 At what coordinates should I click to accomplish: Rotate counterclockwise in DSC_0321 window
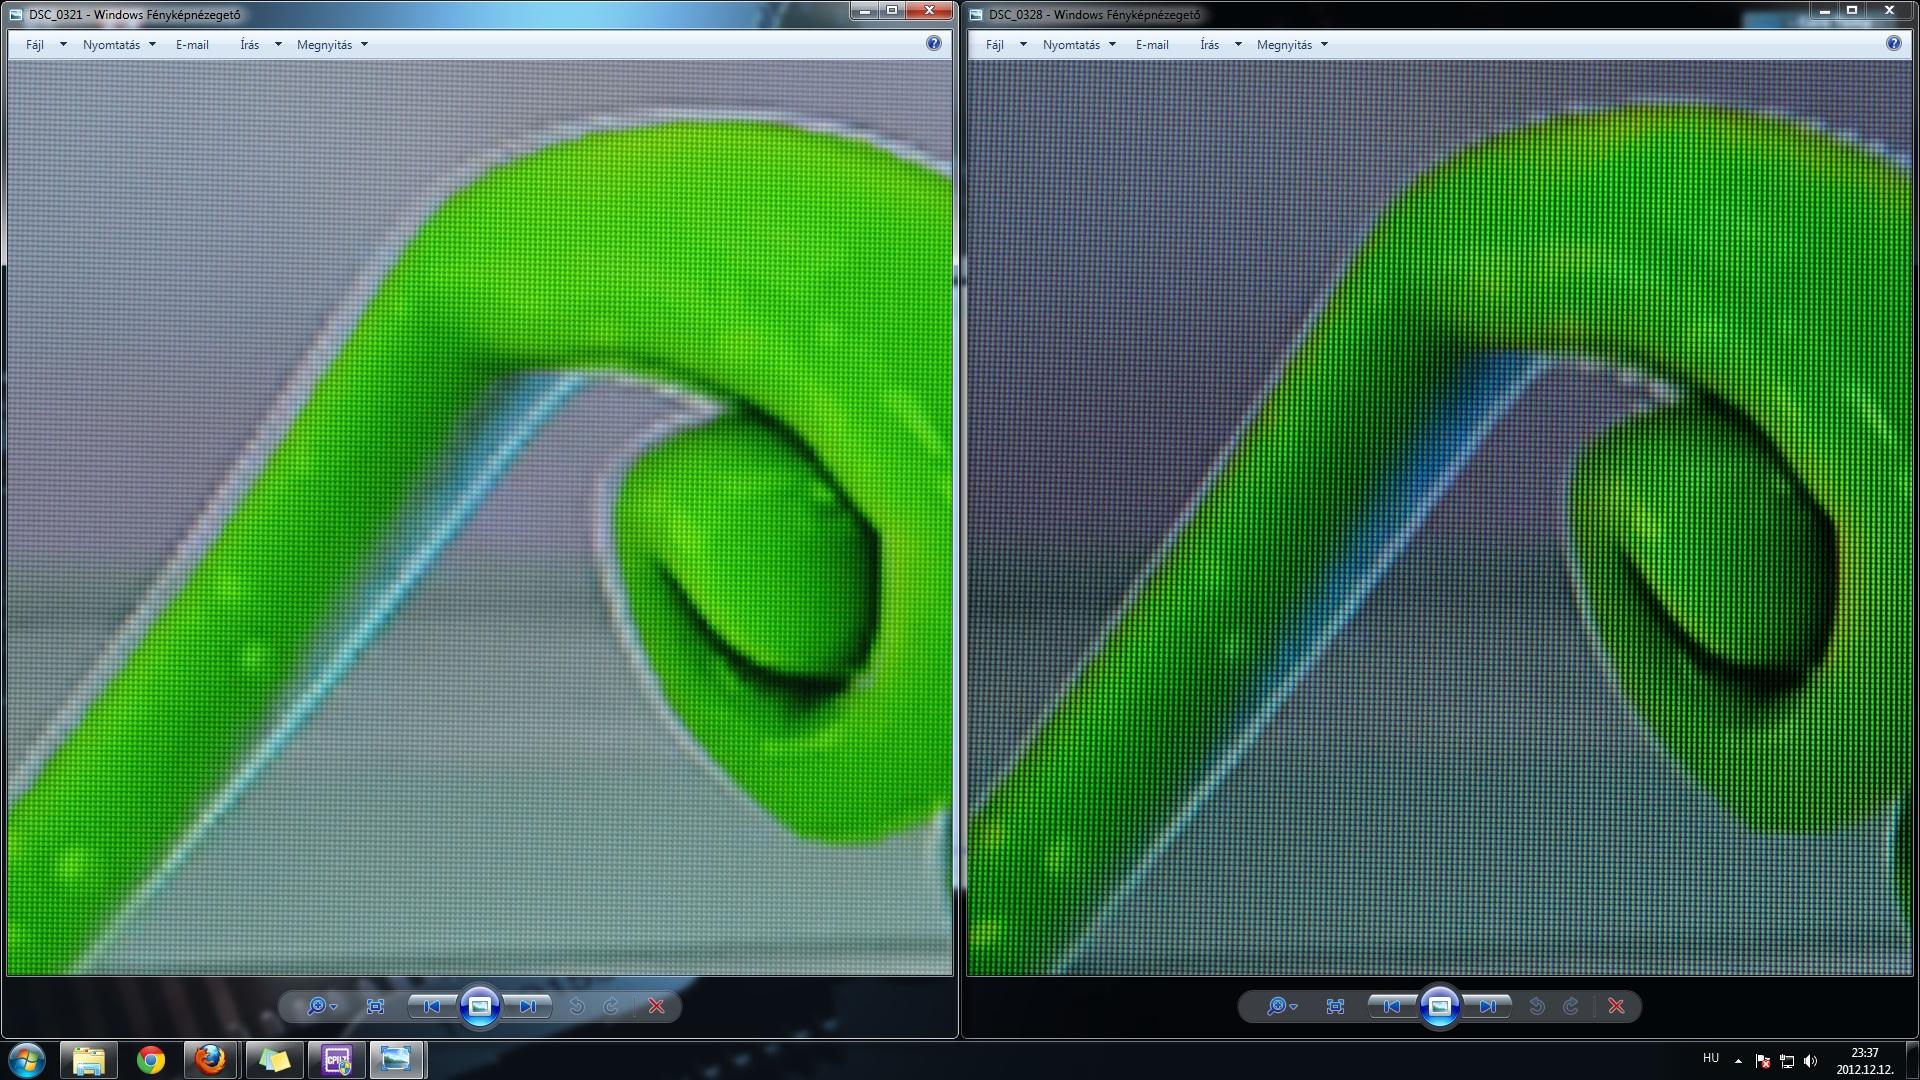pos(577,1007)
